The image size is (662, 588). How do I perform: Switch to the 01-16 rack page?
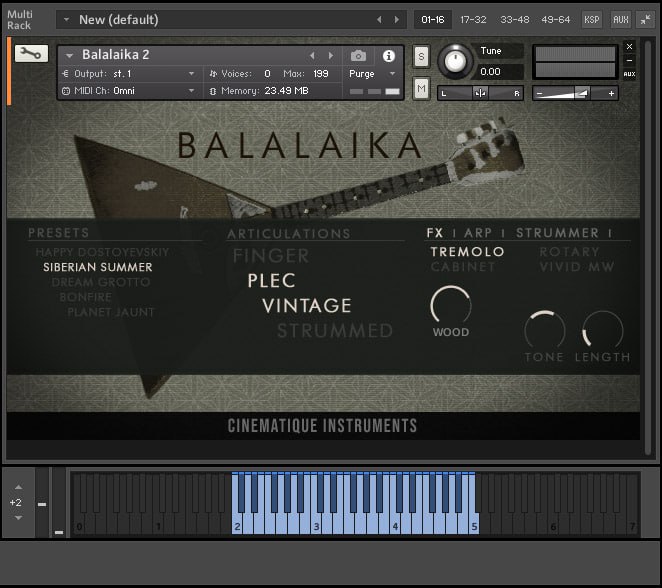click(x=433, y=19)
